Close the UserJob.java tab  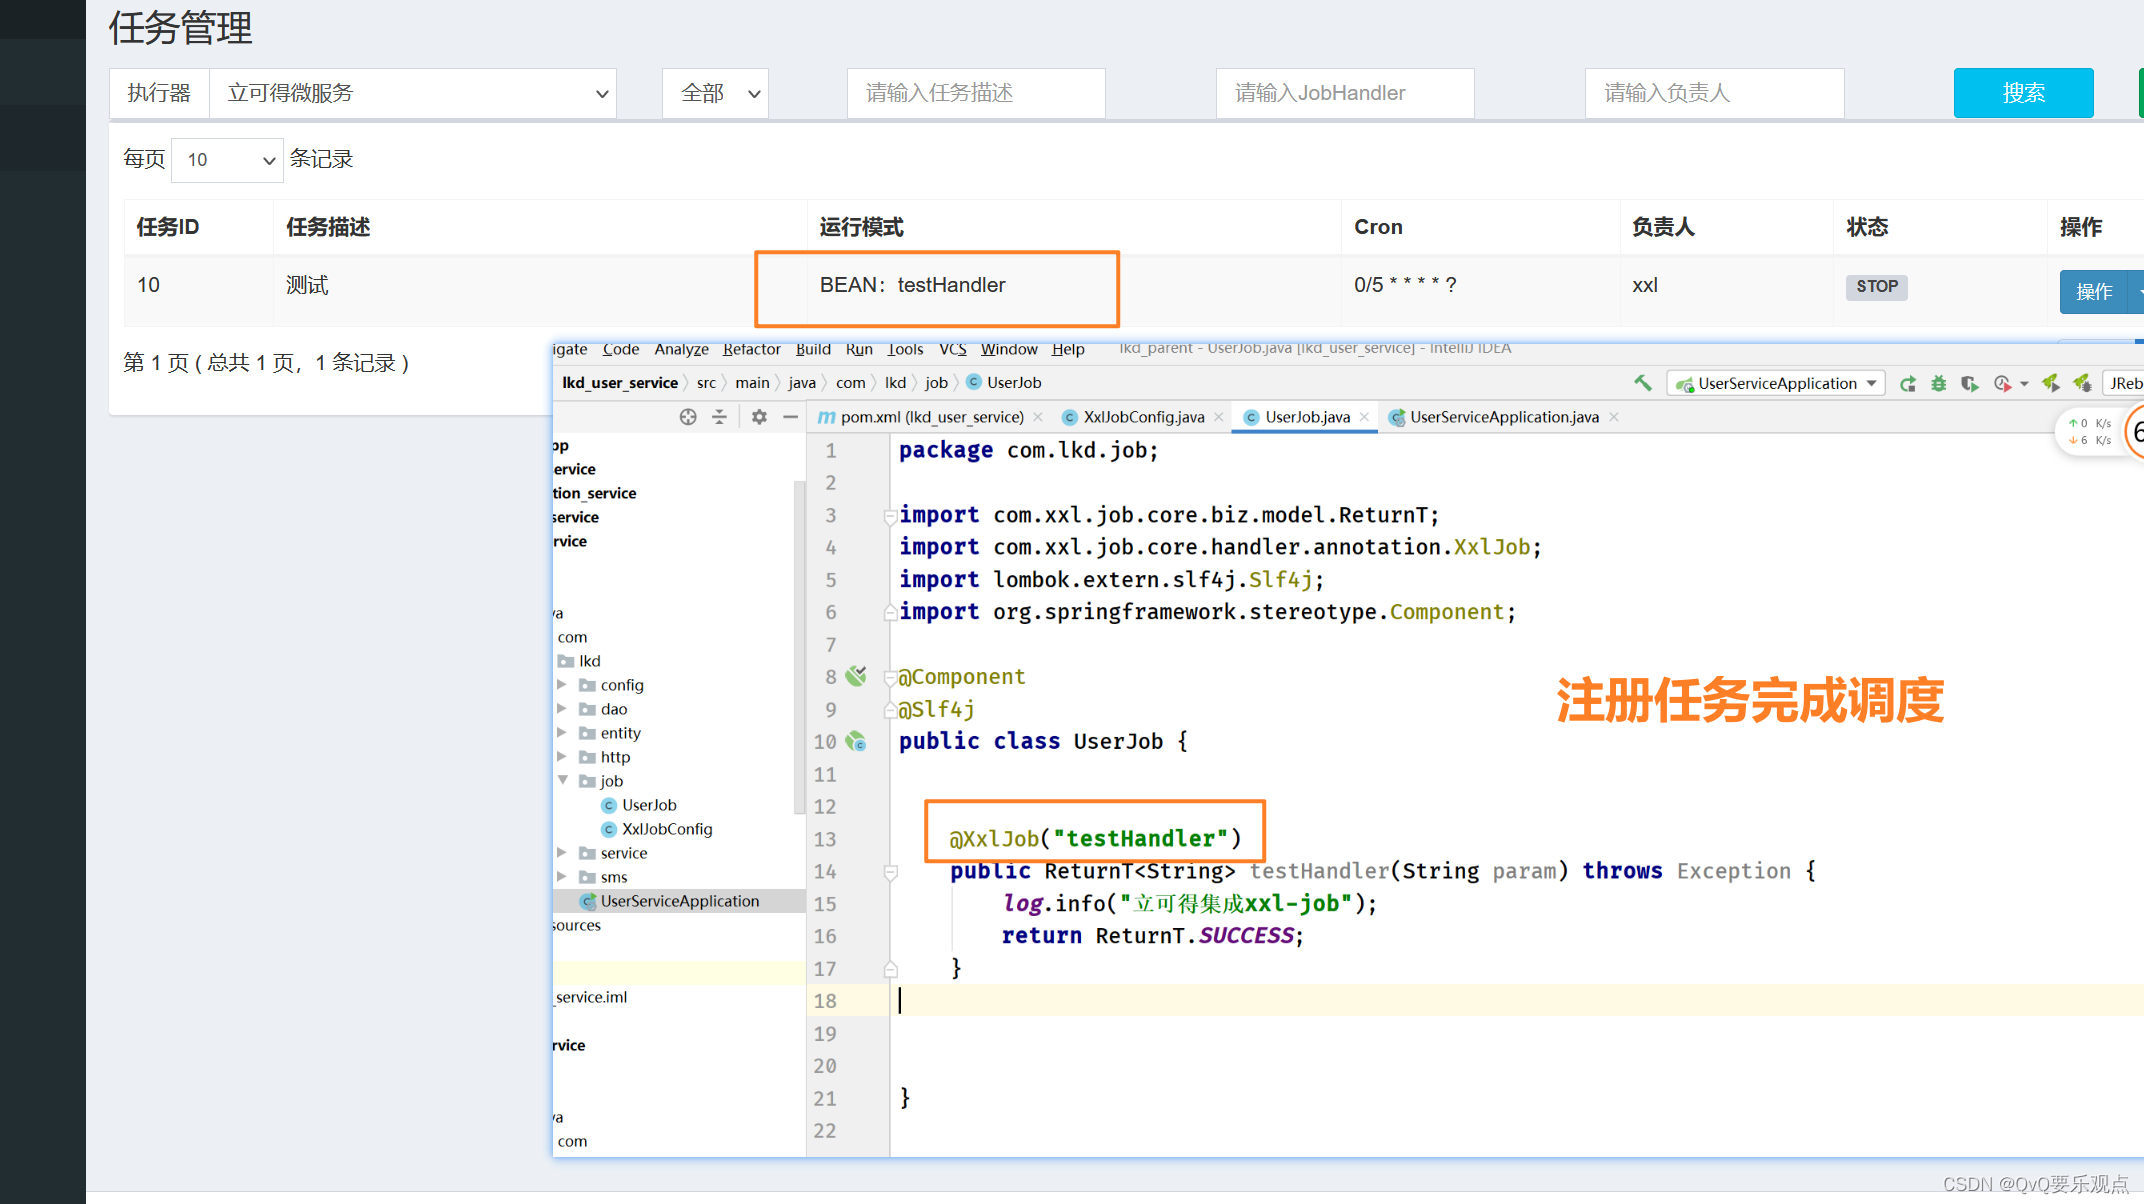pyautogui.click(x=1364, y=417)
